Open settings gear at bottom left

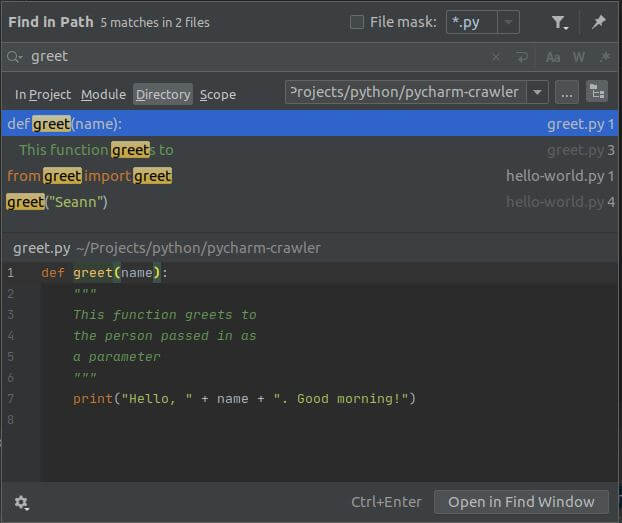pyautogui.click(x=21, y=502)
